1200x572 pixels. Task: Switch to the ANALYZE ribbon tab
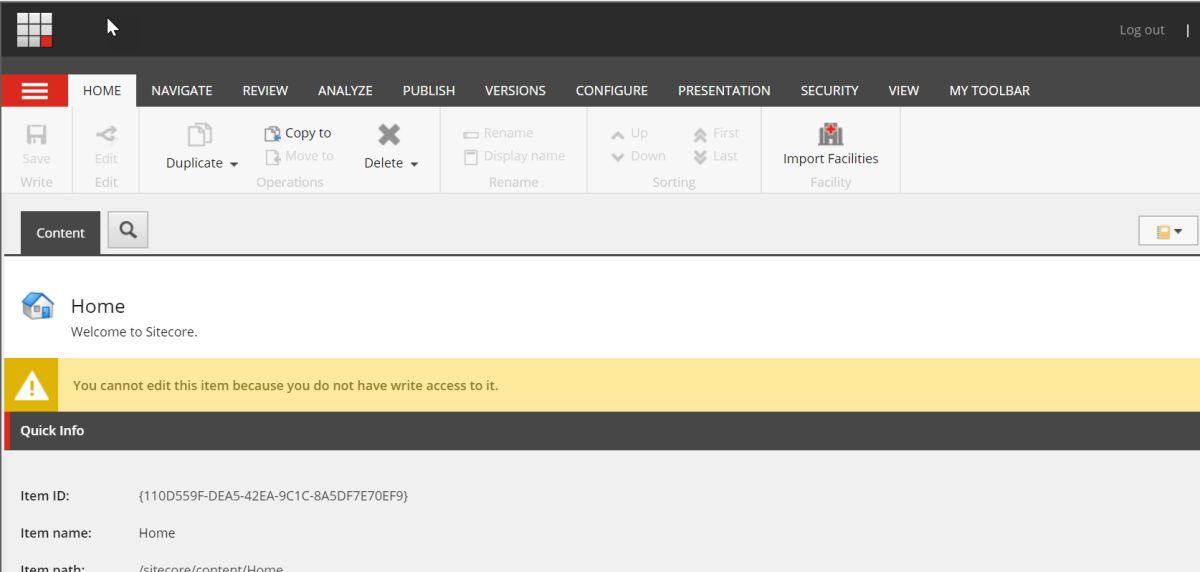click(345, 90)
